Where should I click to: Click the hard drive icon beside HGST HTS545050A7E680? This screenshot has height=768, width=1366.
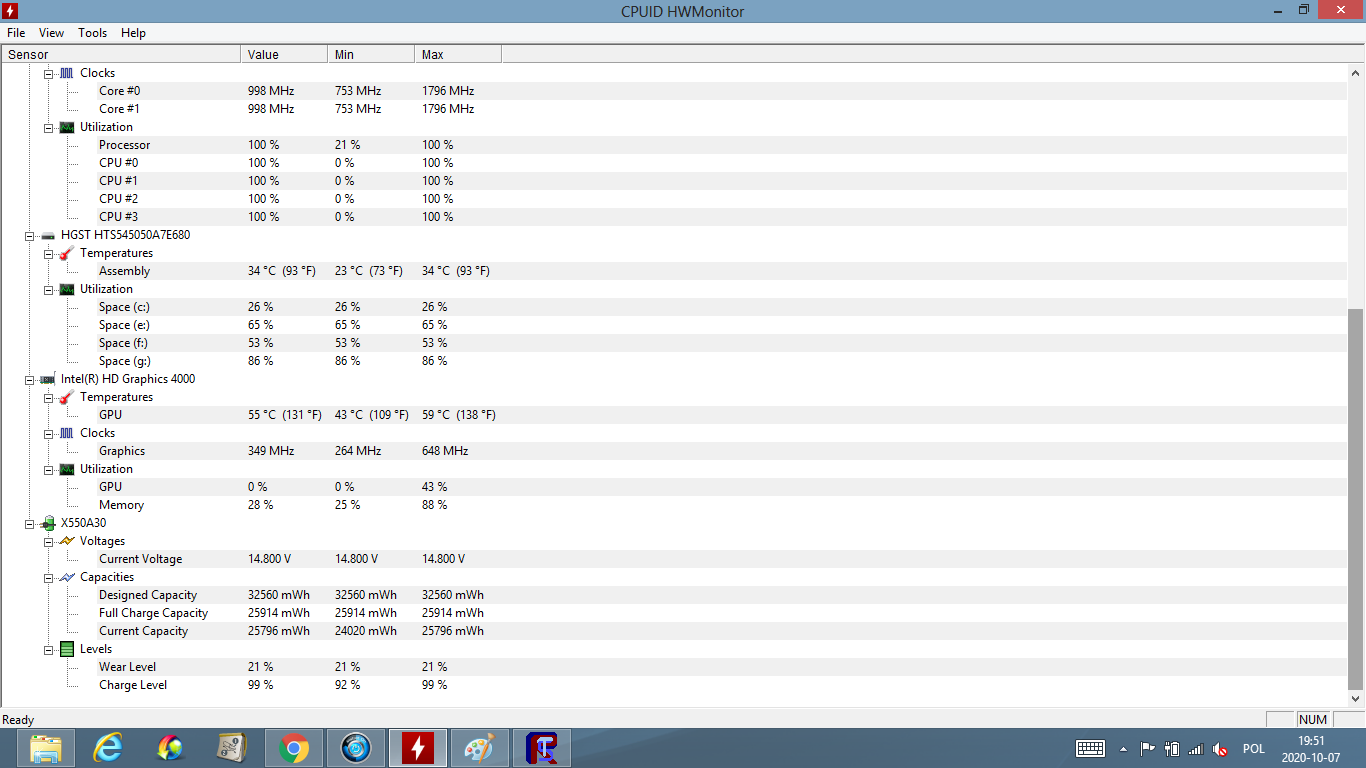point(47,235)
